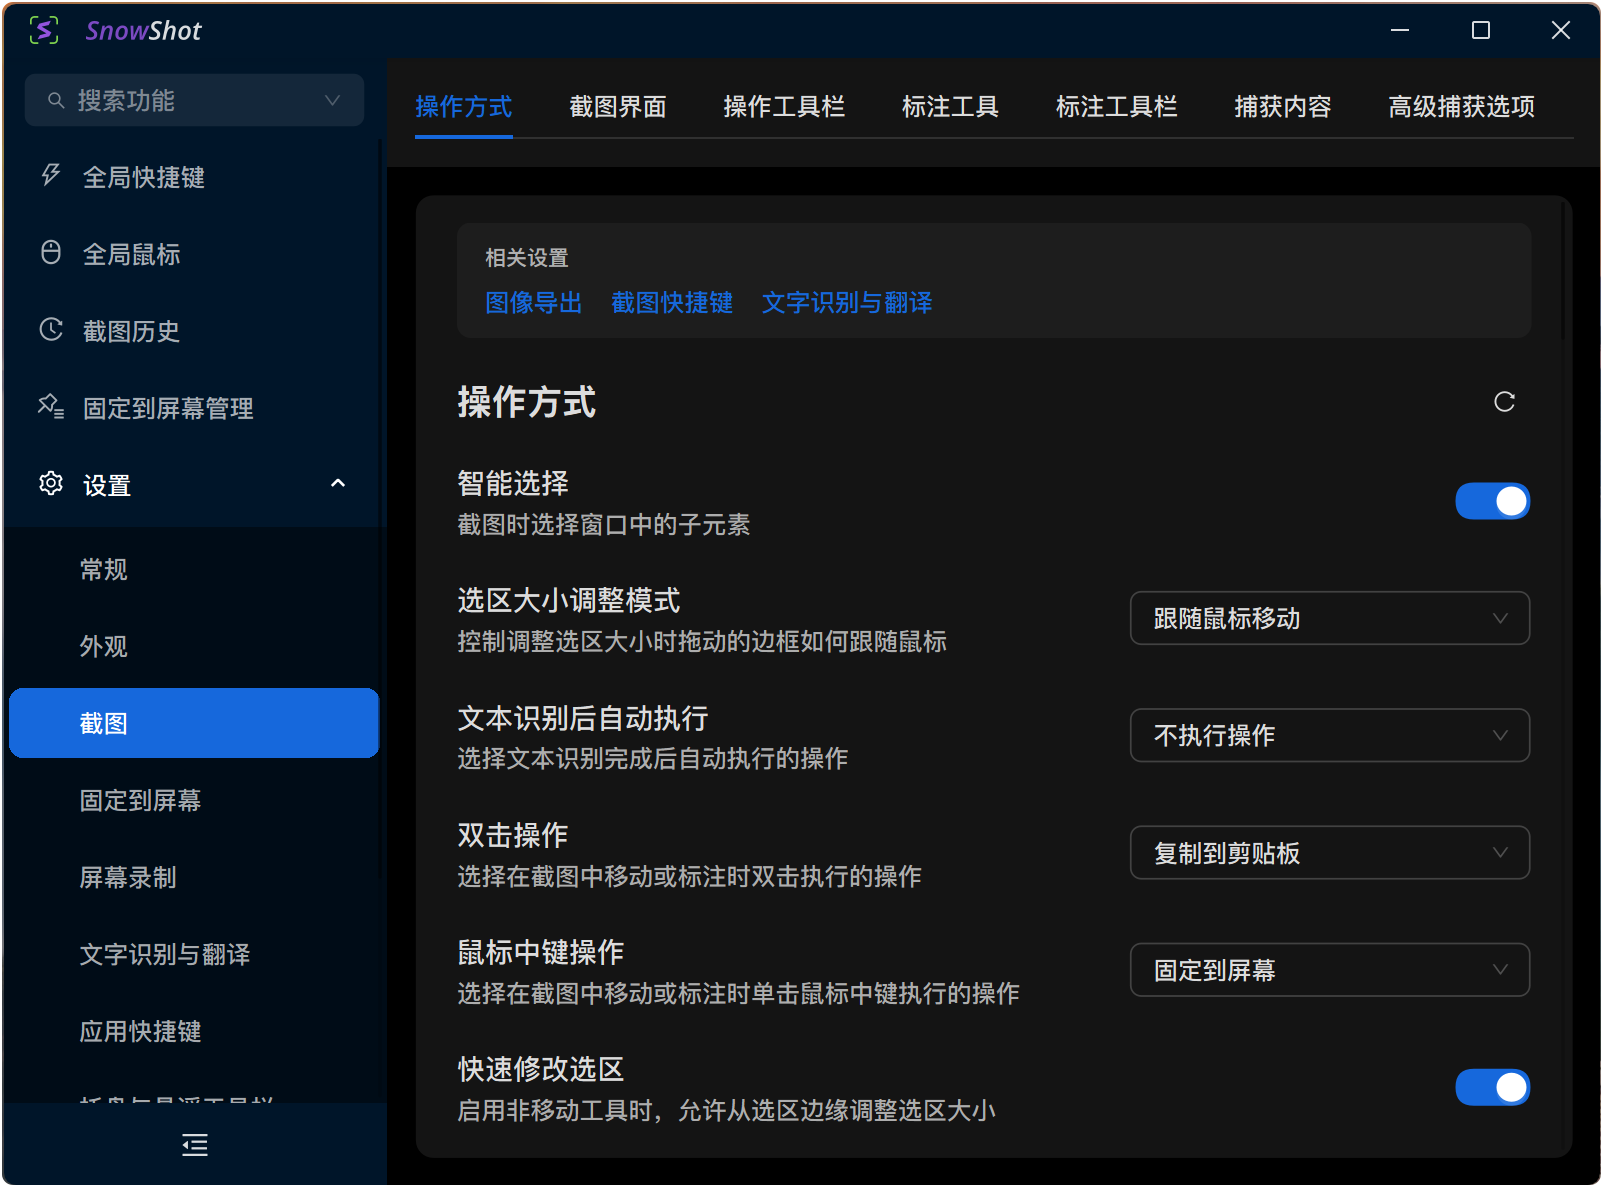Viewport: 1603px width, 1187px height.
Task: Go to 固定到屏幕管理 page
Action: [x=194, y=408]
